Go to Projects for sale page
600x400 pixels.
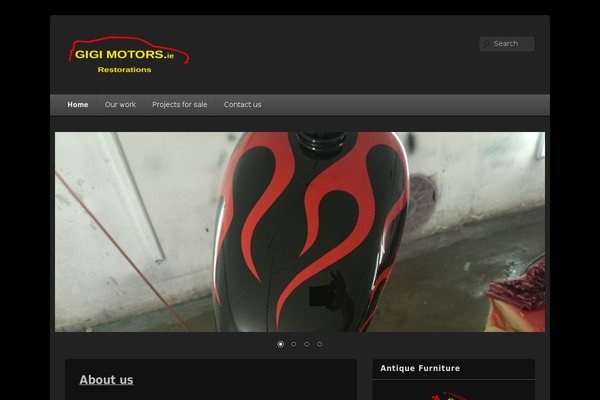coord(179,104)
